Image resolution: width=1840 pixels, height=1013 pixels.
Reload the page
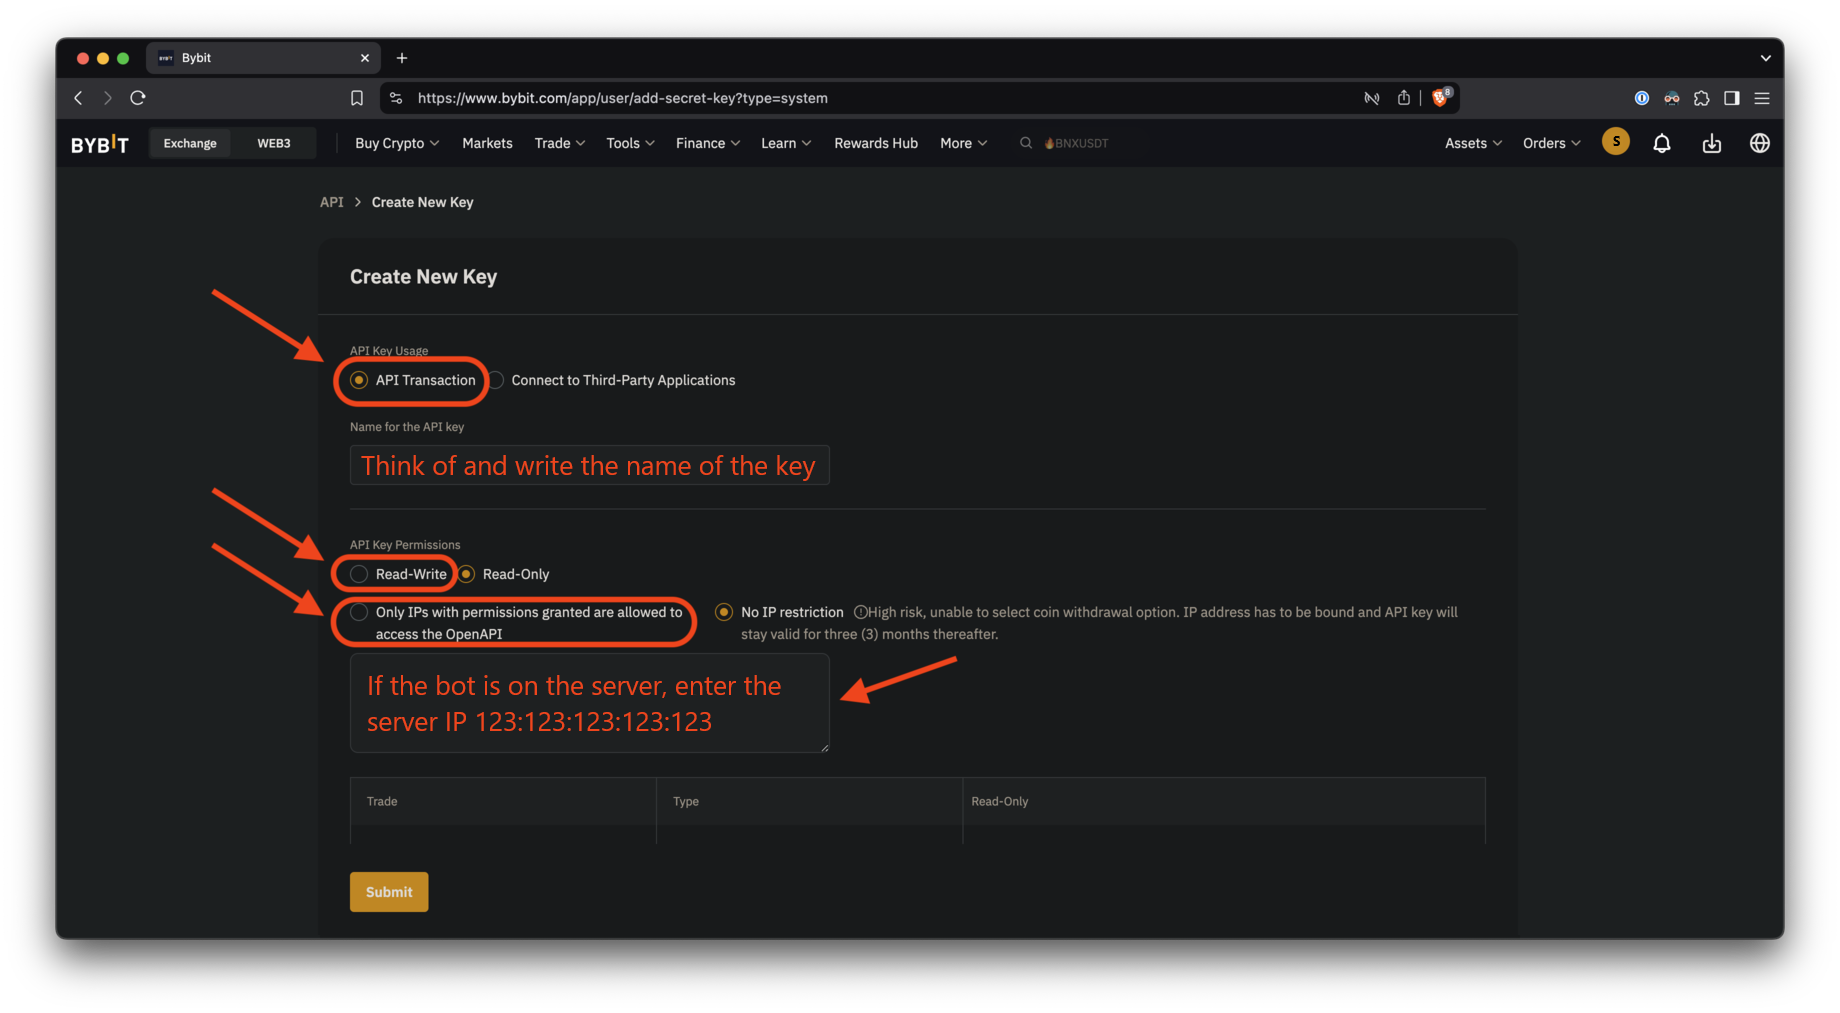(x=138, y=98)
